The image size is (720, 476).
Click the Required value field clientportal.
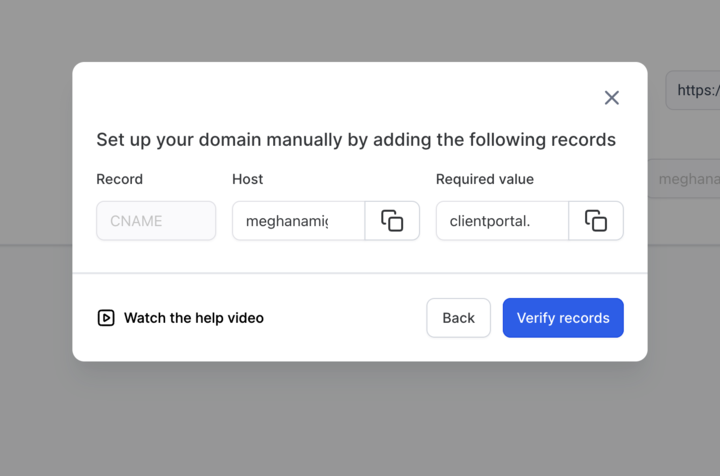coord(502,221)
